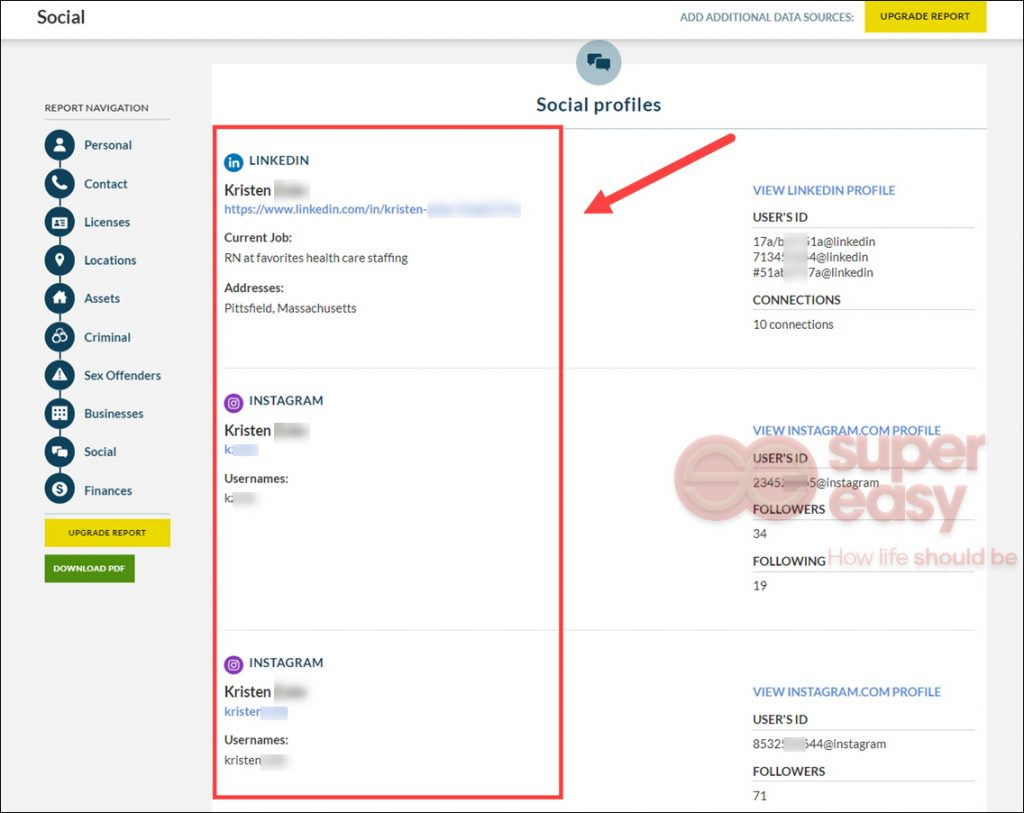The height and width of the screenshot is (813, 1024).
Task: Click the 'Social' page title
Action: (61, 17)
